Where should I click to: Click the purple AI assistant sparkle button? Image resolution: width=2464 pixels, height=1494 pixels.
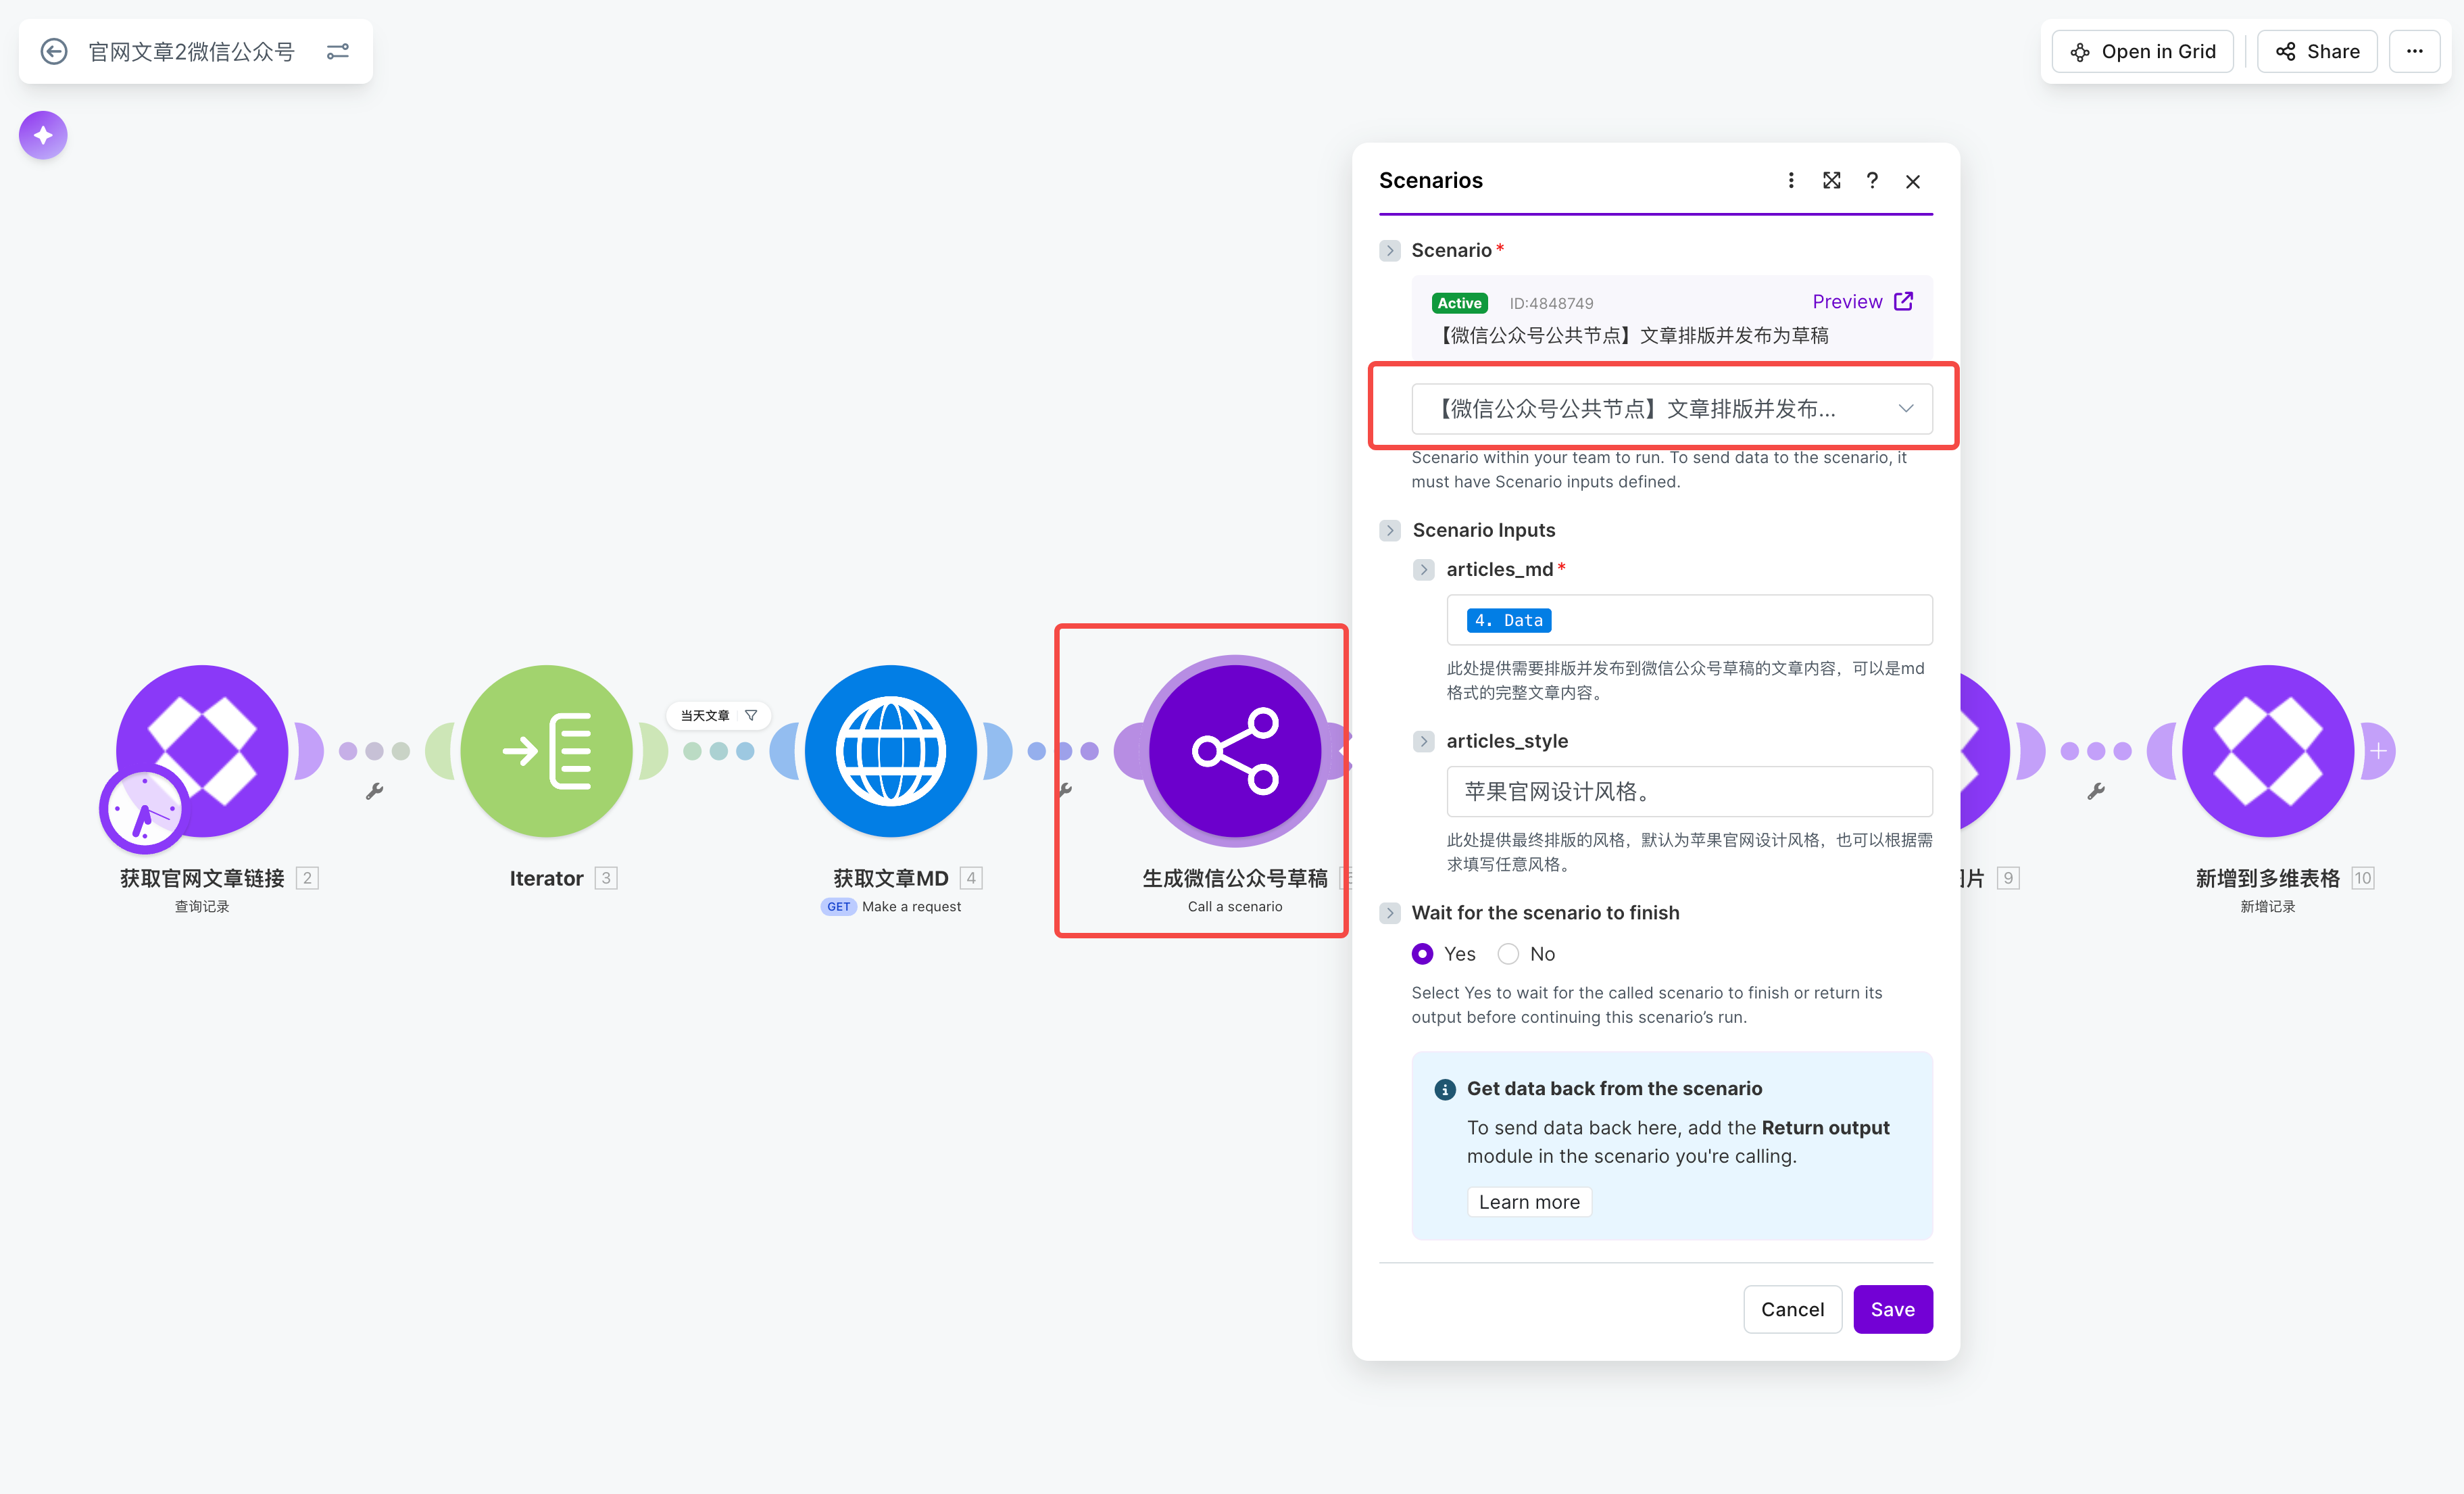[43, 135]
